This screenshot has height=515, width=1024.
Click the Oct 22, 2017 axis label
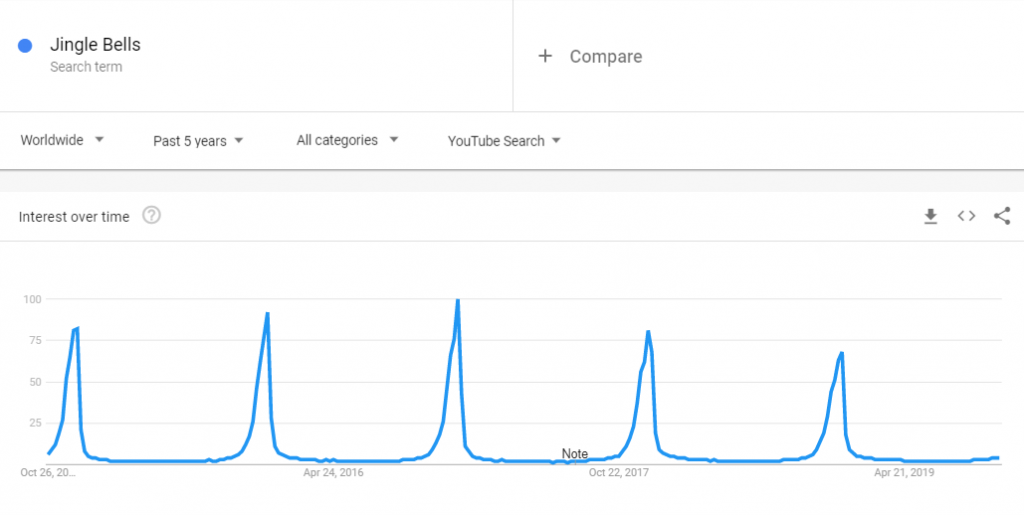point(619,473)
